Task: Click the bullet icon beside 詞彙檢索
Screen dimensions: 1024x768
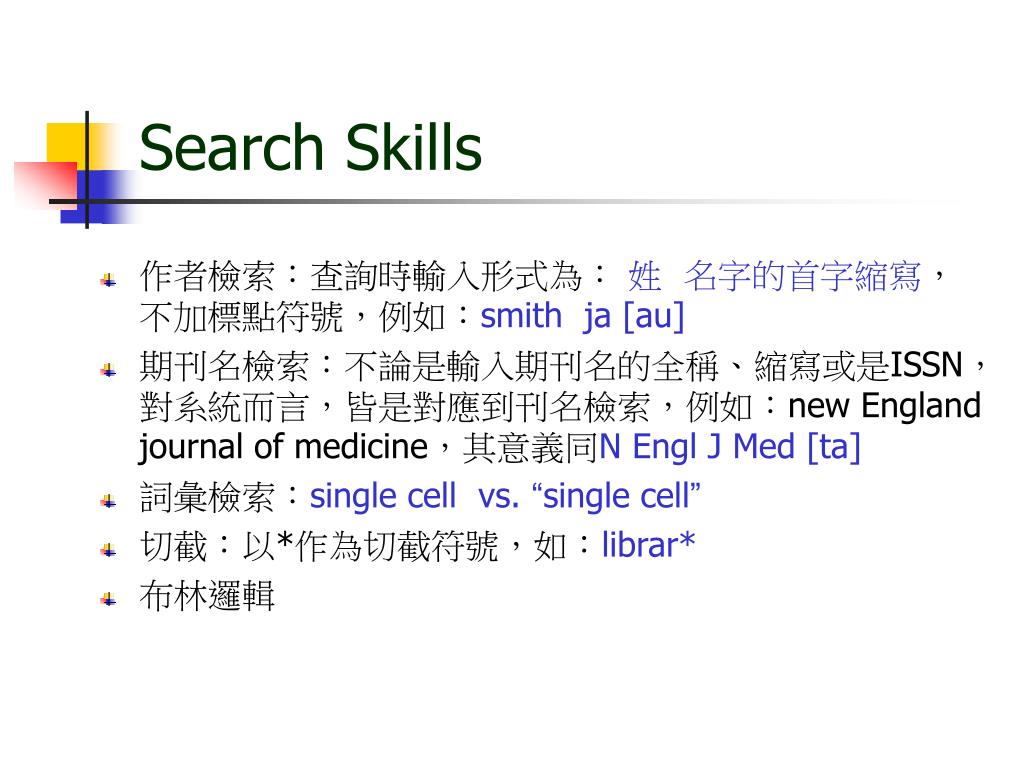Action: [x=108, y=502]
